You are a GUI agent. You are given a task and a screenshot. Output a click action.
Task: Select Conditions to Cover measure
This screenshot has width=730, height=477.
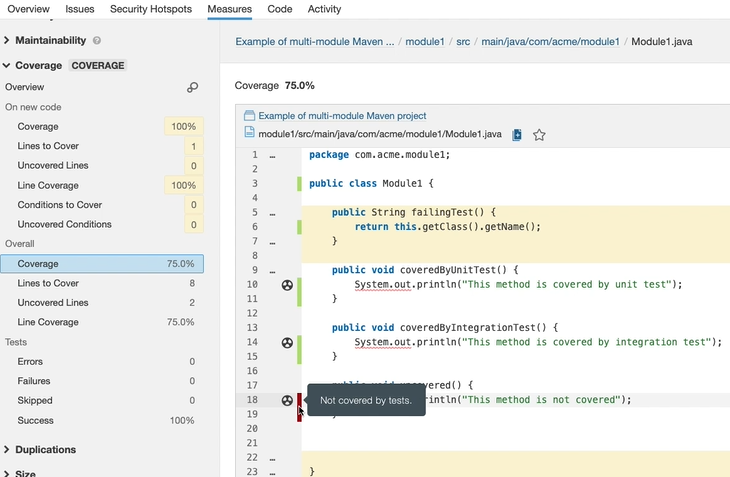click(102, 205)
